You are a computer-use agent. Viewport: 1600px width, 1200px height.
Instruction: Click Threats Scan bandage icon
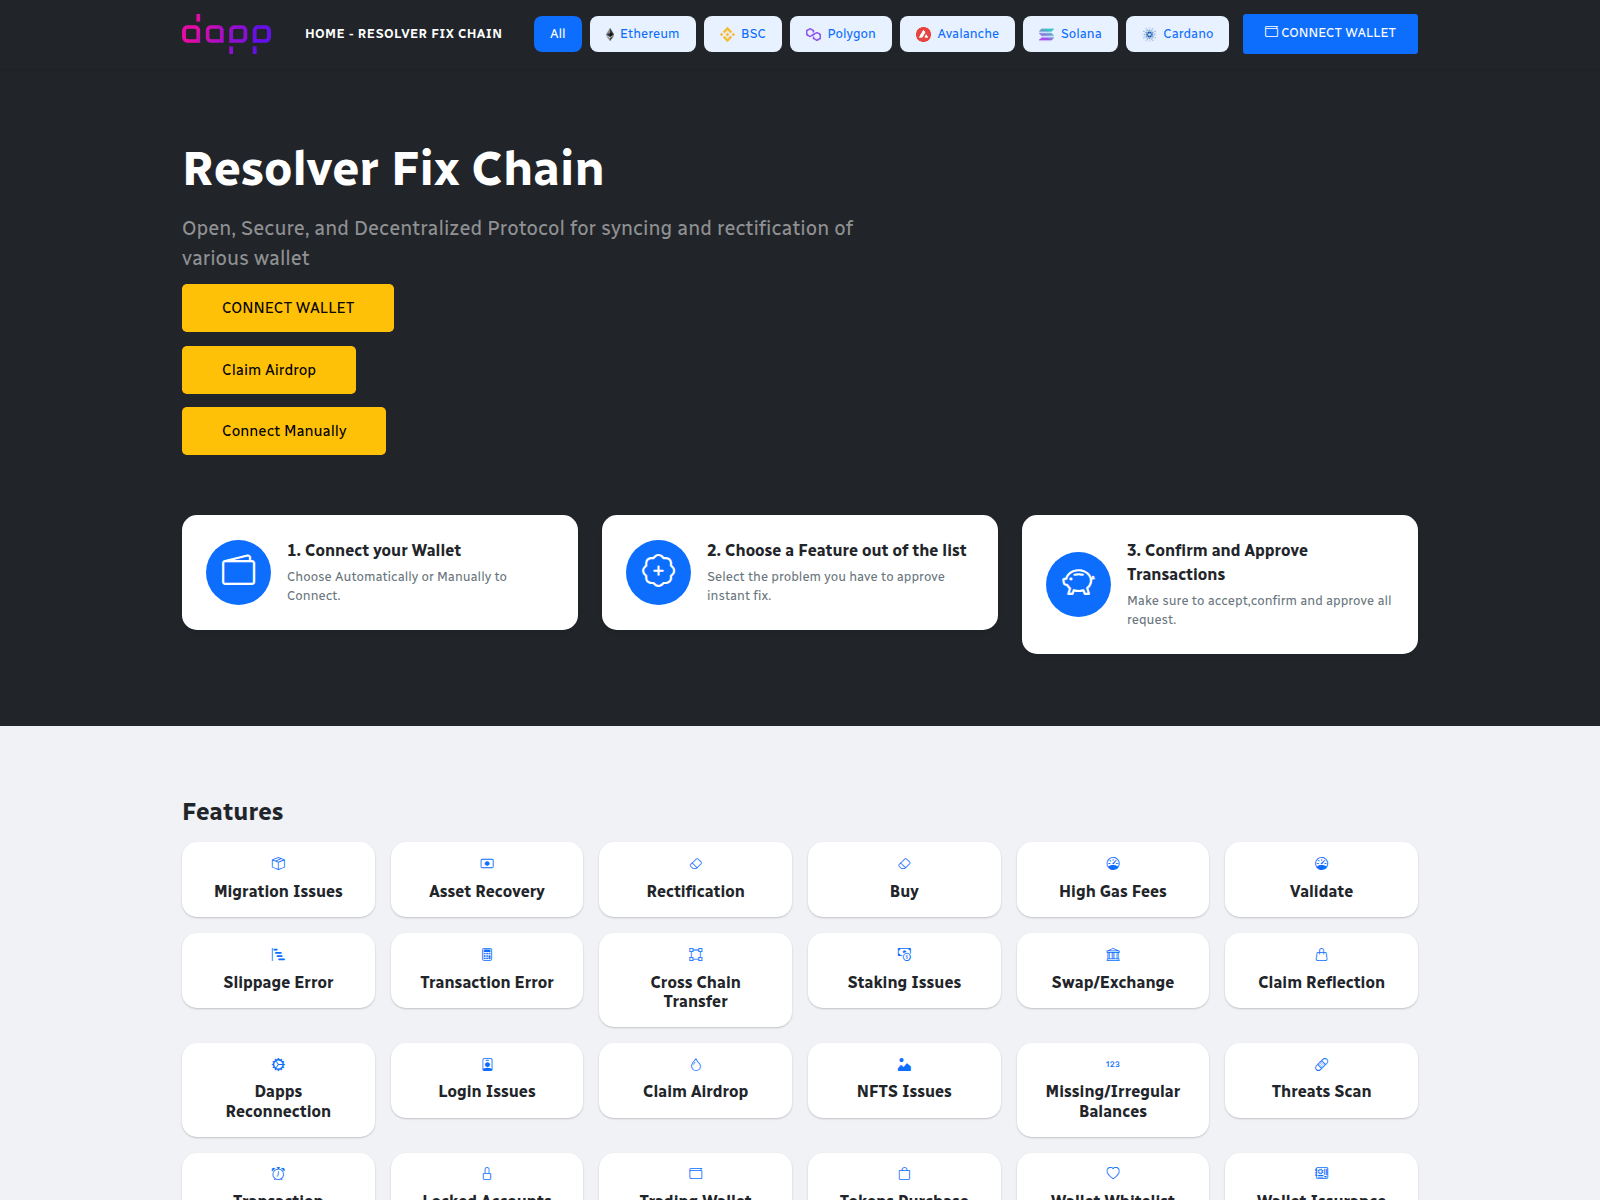click(1321, 1064)
